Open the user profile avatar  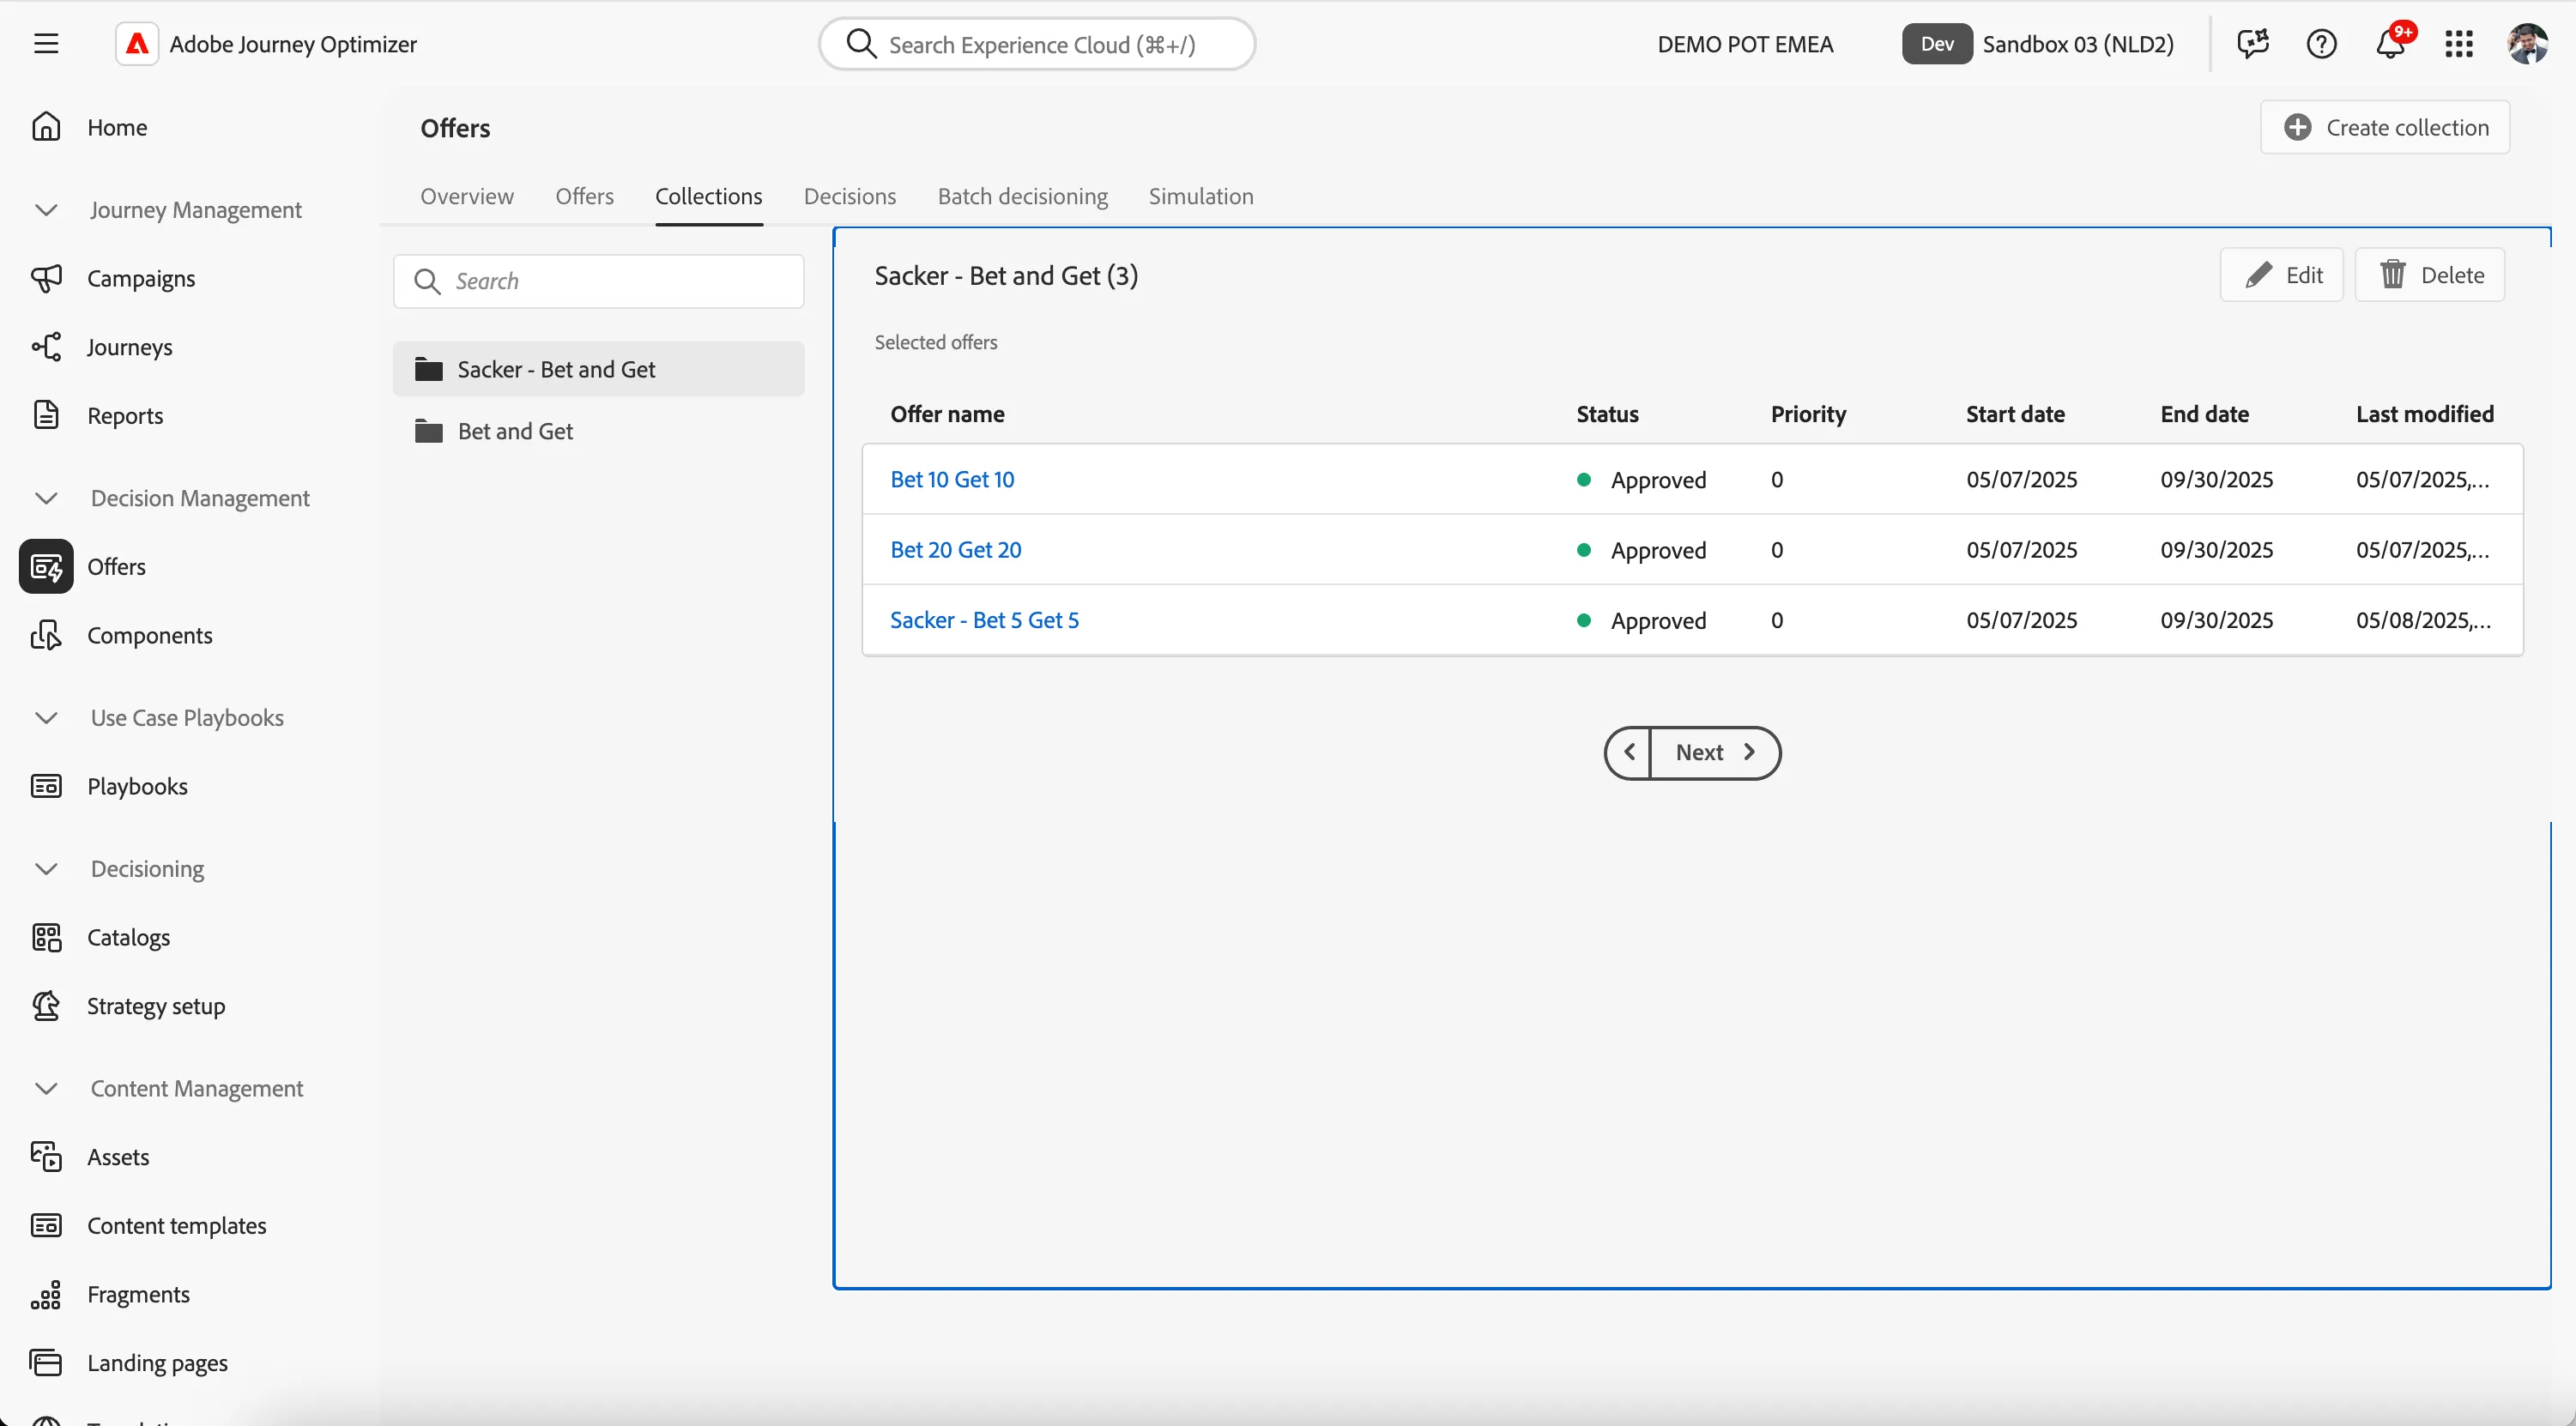click(2527, 44)
